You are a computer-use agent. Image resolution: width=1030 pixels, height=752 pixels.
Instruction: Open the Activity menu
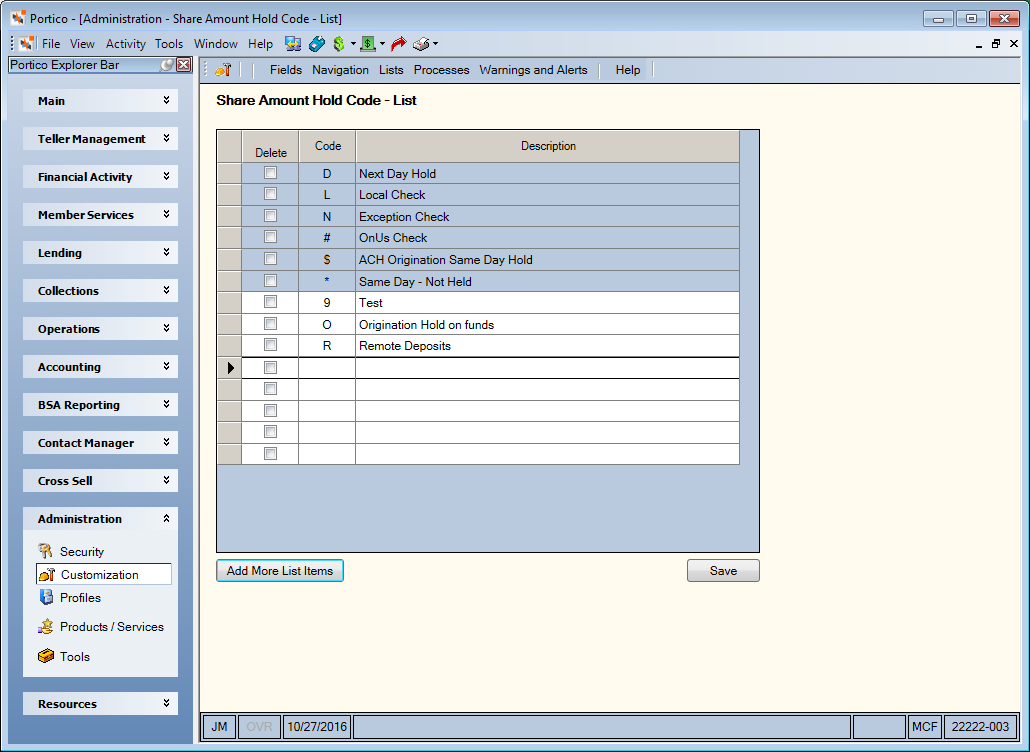point(125,44)
